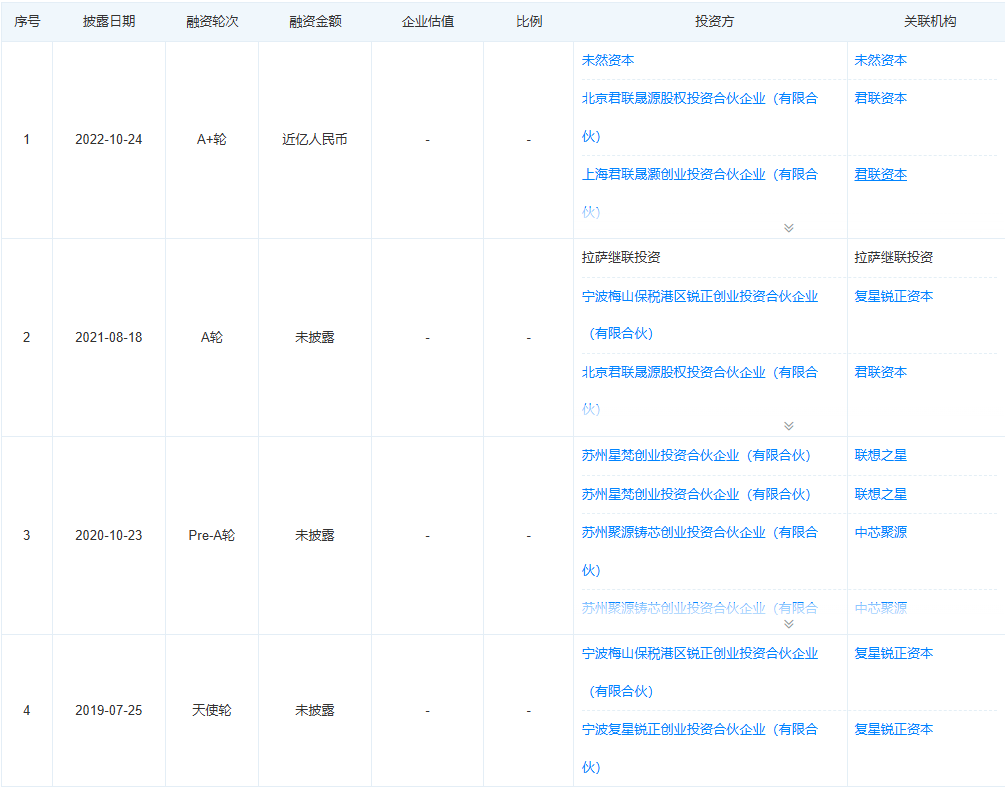Open 未然资本 in the 关联机构 column

(880, 60)
